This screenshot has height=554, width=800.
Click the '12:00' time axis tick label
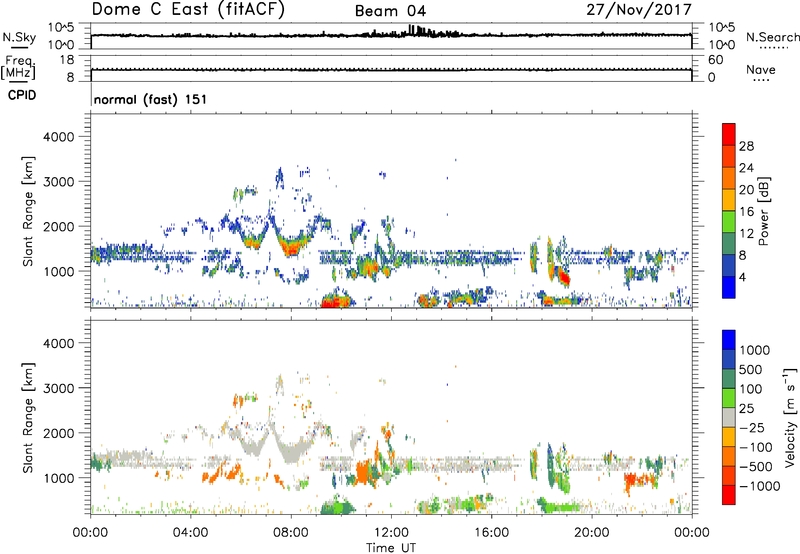[x=391, y=533]
